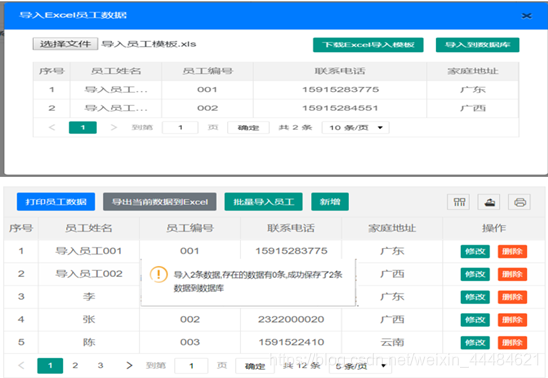Click the warning icon in import result message
The image size is (548, 378).
[x=158, y=274]
